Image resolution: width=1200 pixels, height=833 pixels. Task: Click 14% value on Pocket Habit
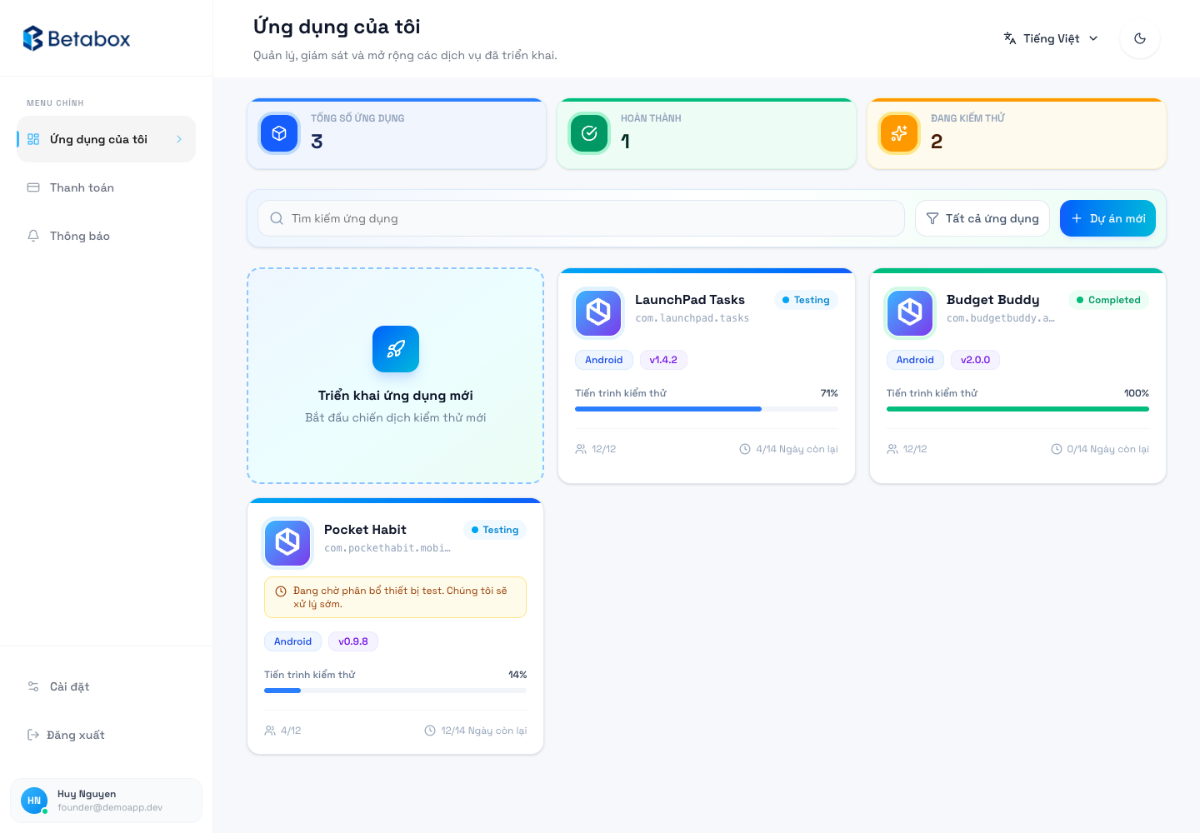coord(517,675)
